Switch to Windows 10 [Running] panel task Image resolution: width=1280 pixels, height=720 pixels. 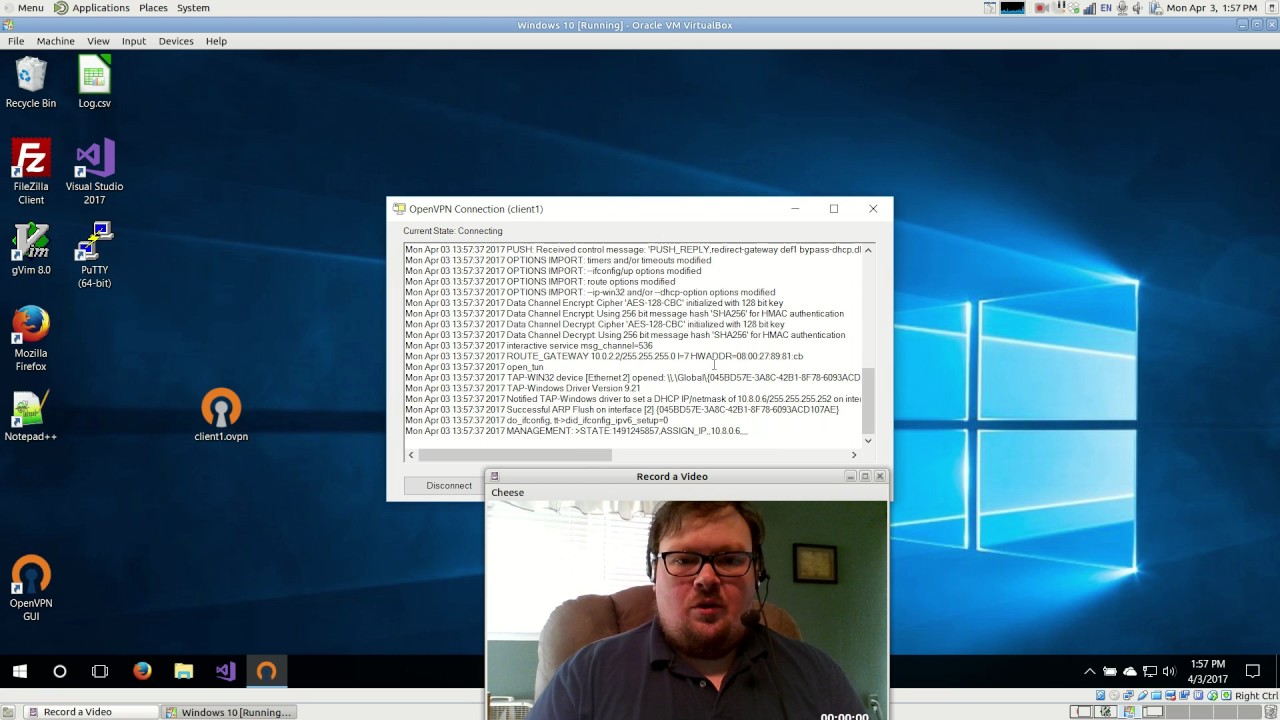pyautogui.click(x=228, y=712)
